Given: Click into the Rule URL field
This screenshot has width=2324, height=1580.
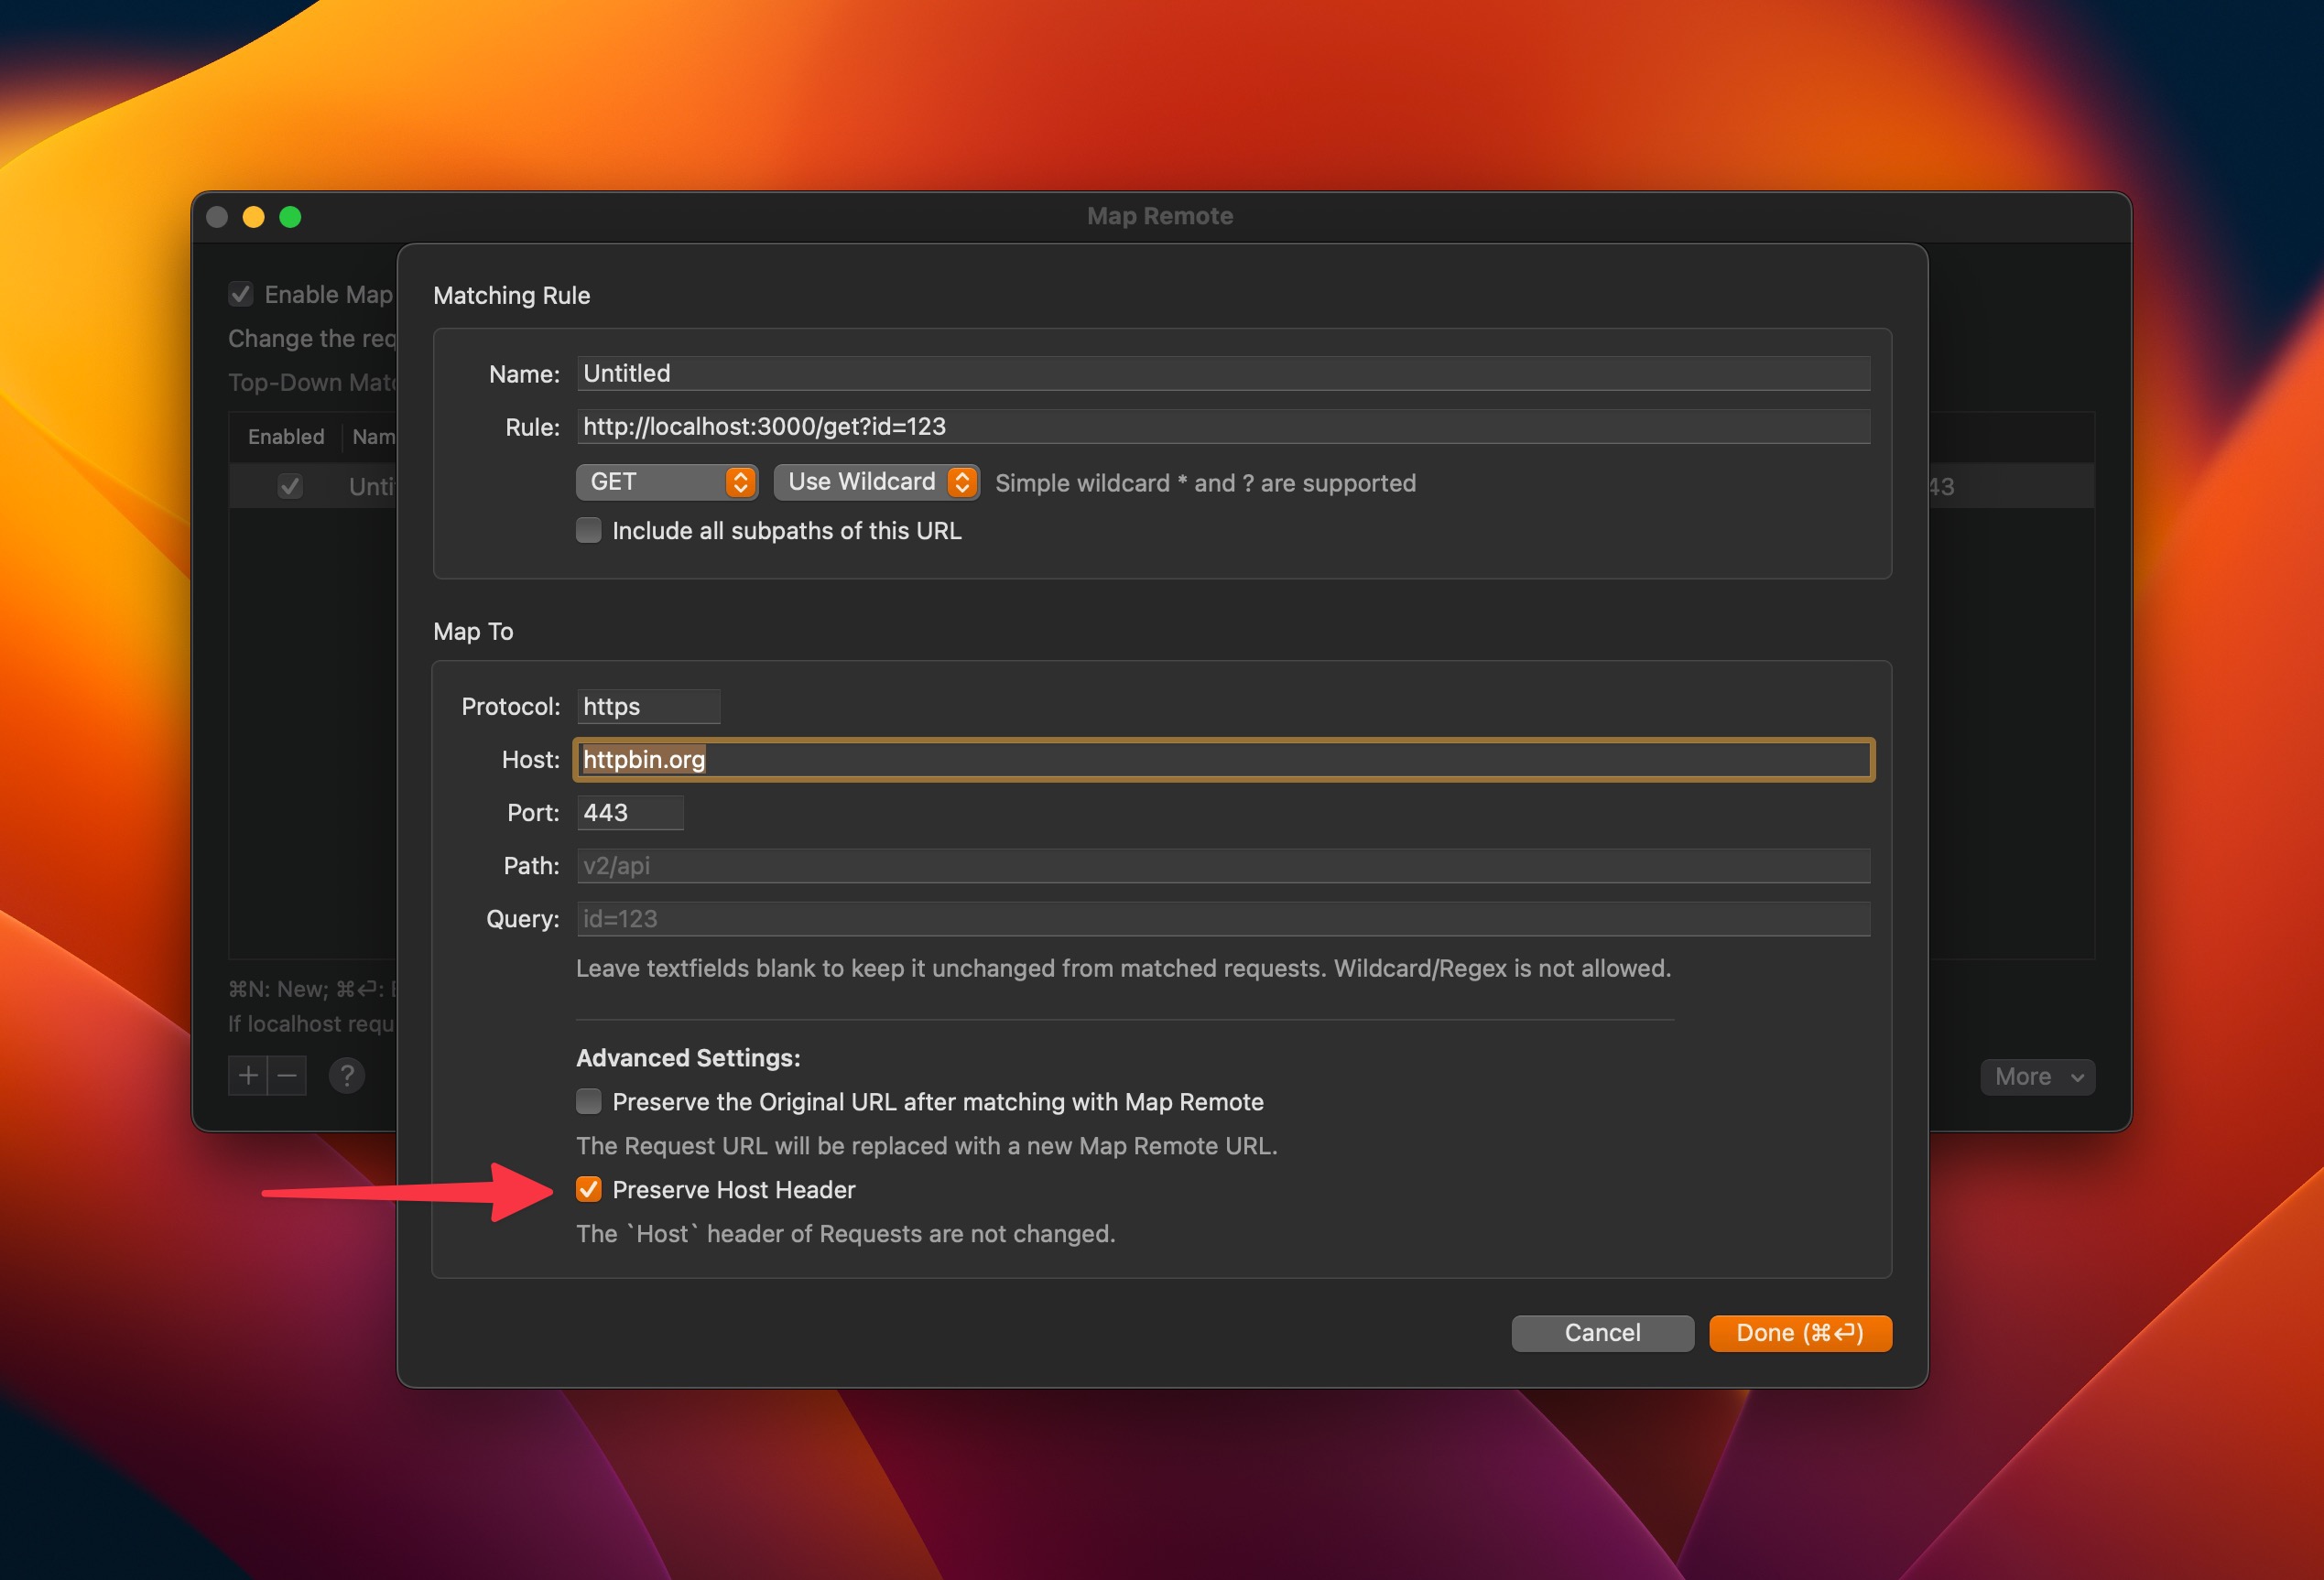Looking at the screenshot, I should point(1222,427).
